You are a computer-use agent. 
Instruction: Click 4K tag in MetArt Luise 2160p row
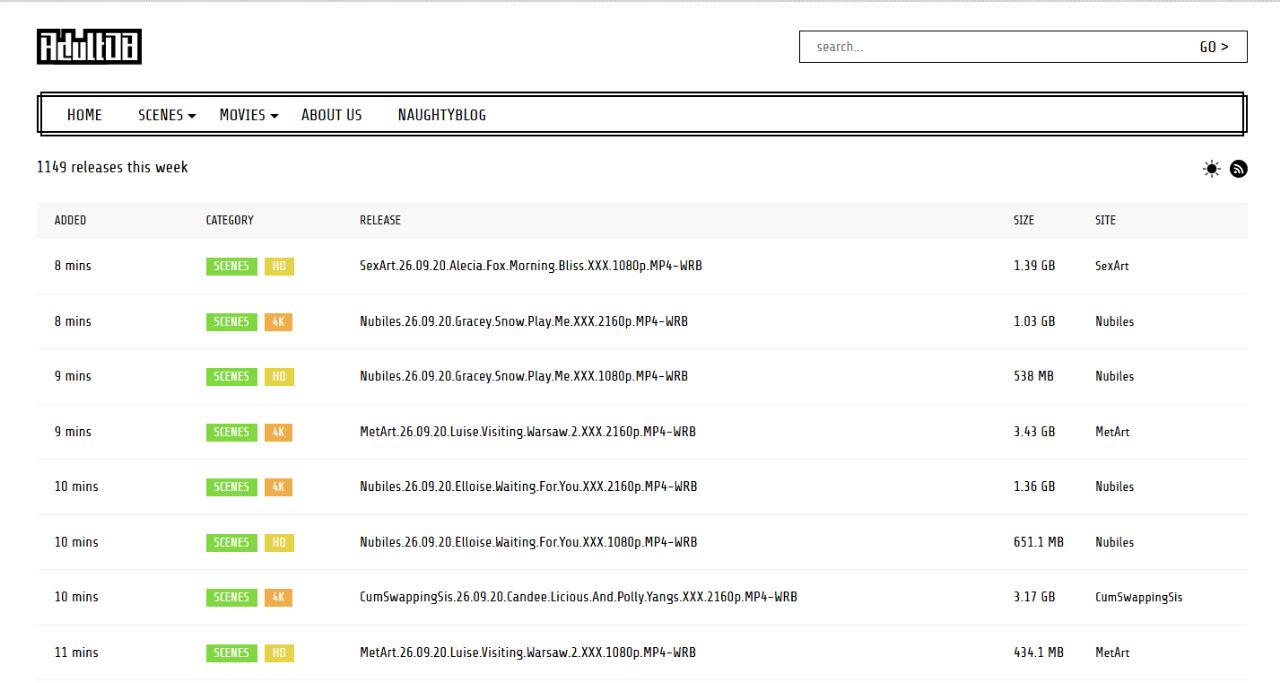point(279,432)
